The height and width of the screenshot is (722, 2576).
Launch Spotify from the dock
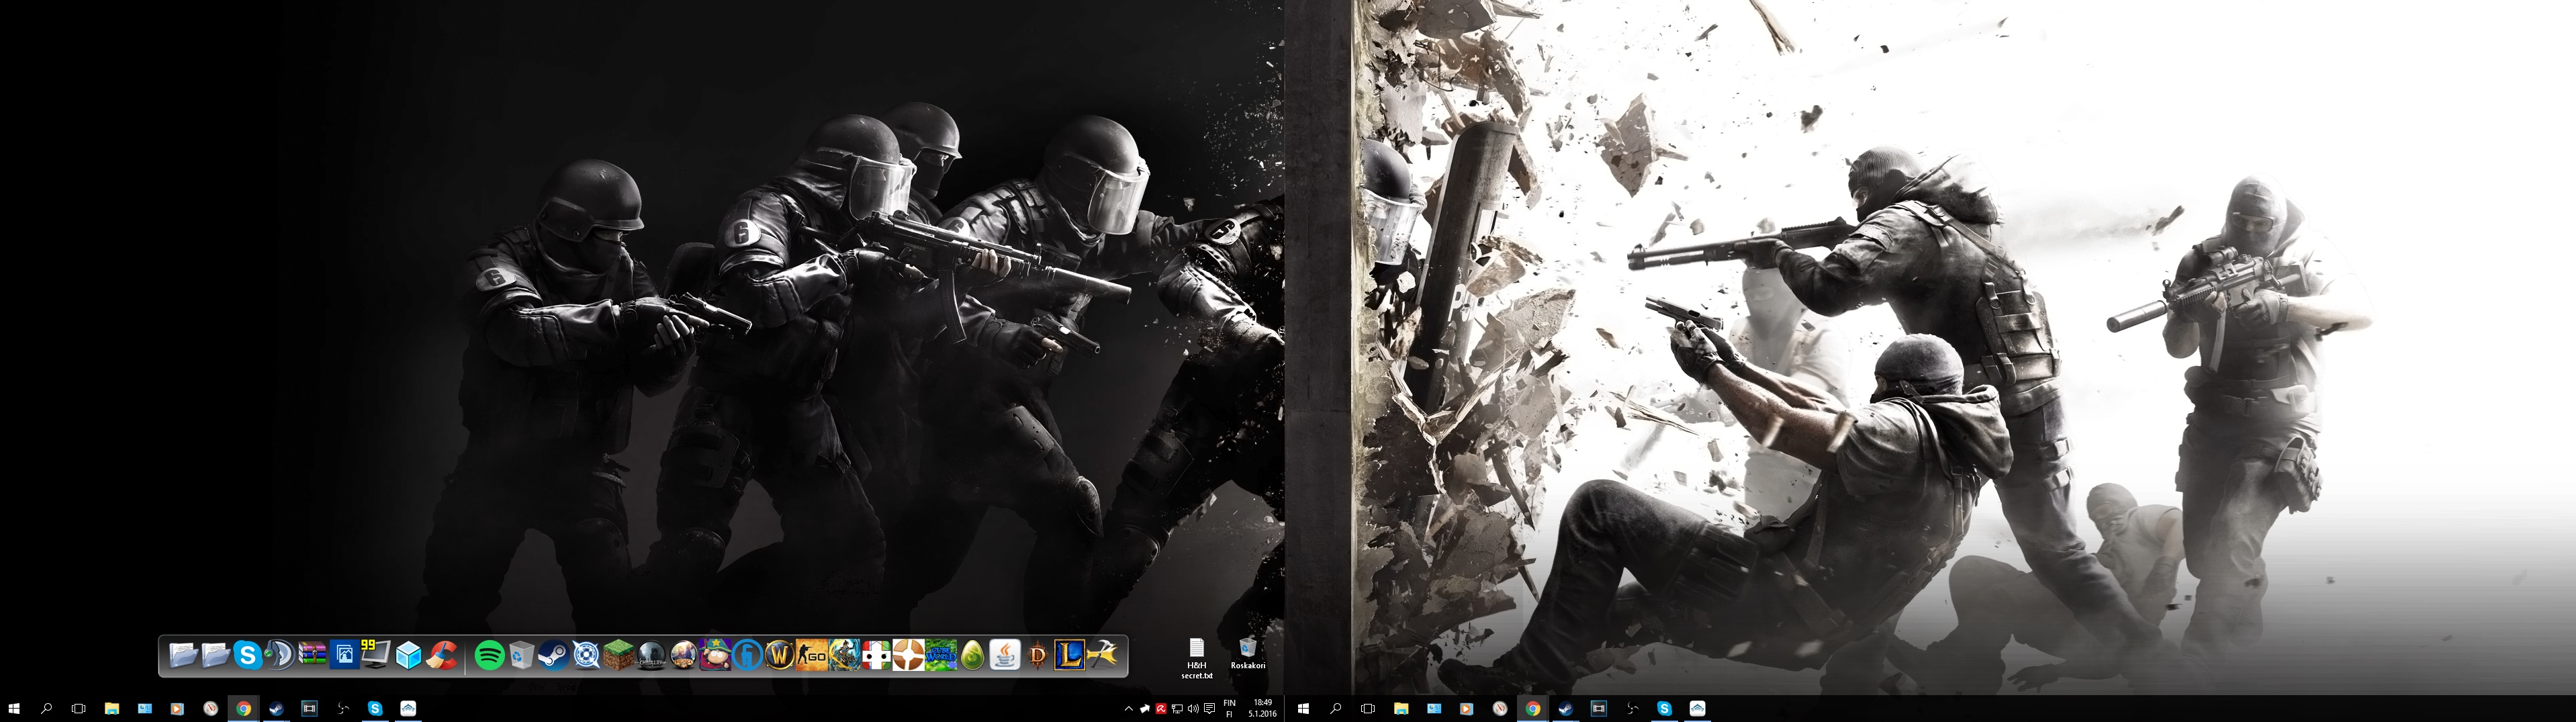point(489,656)
